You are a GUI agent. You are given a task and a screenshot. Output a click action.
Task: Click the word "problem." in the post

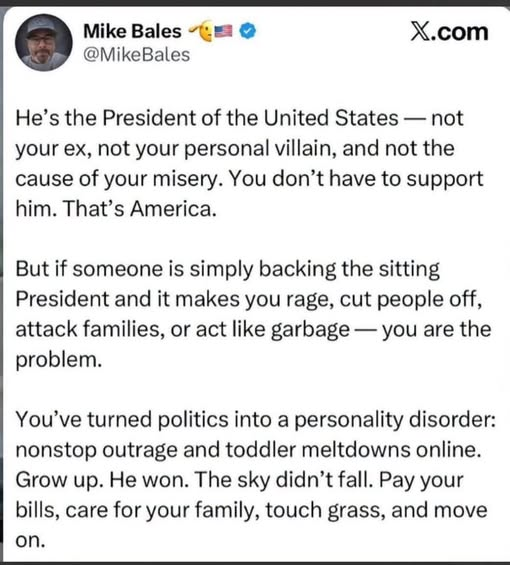pos(59,360)
